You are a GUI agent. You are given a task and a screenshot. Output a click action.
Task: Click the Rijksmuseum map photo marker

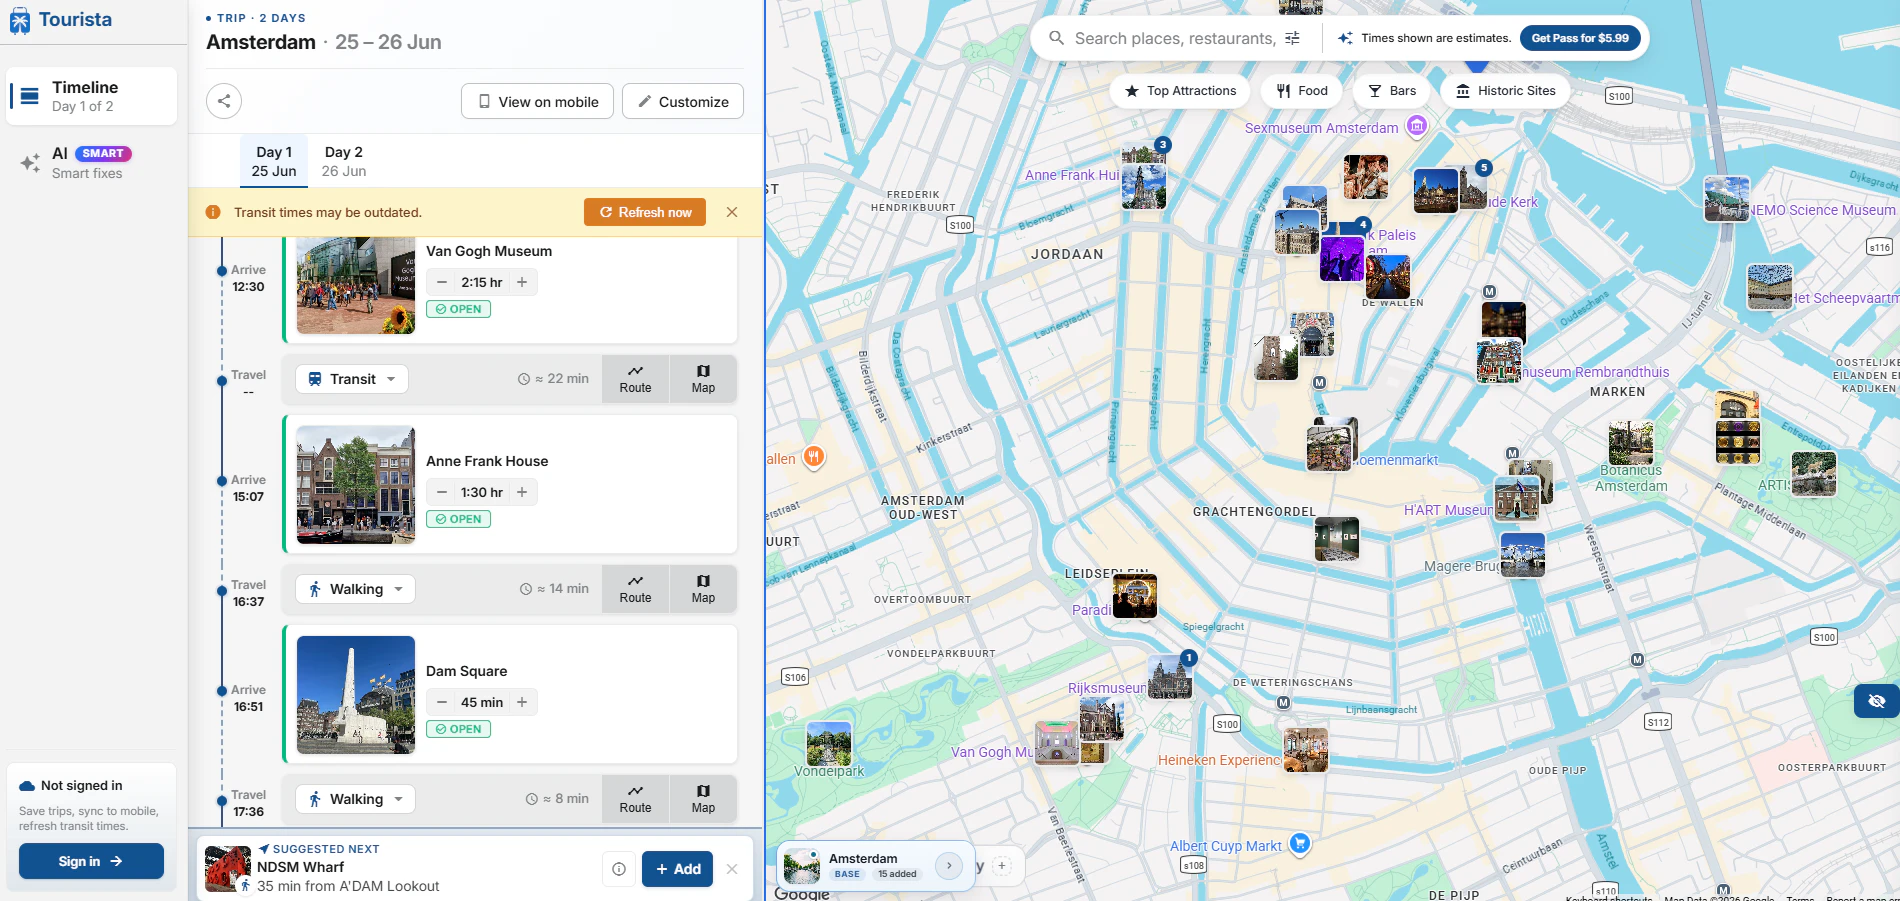pos(1170,677)
